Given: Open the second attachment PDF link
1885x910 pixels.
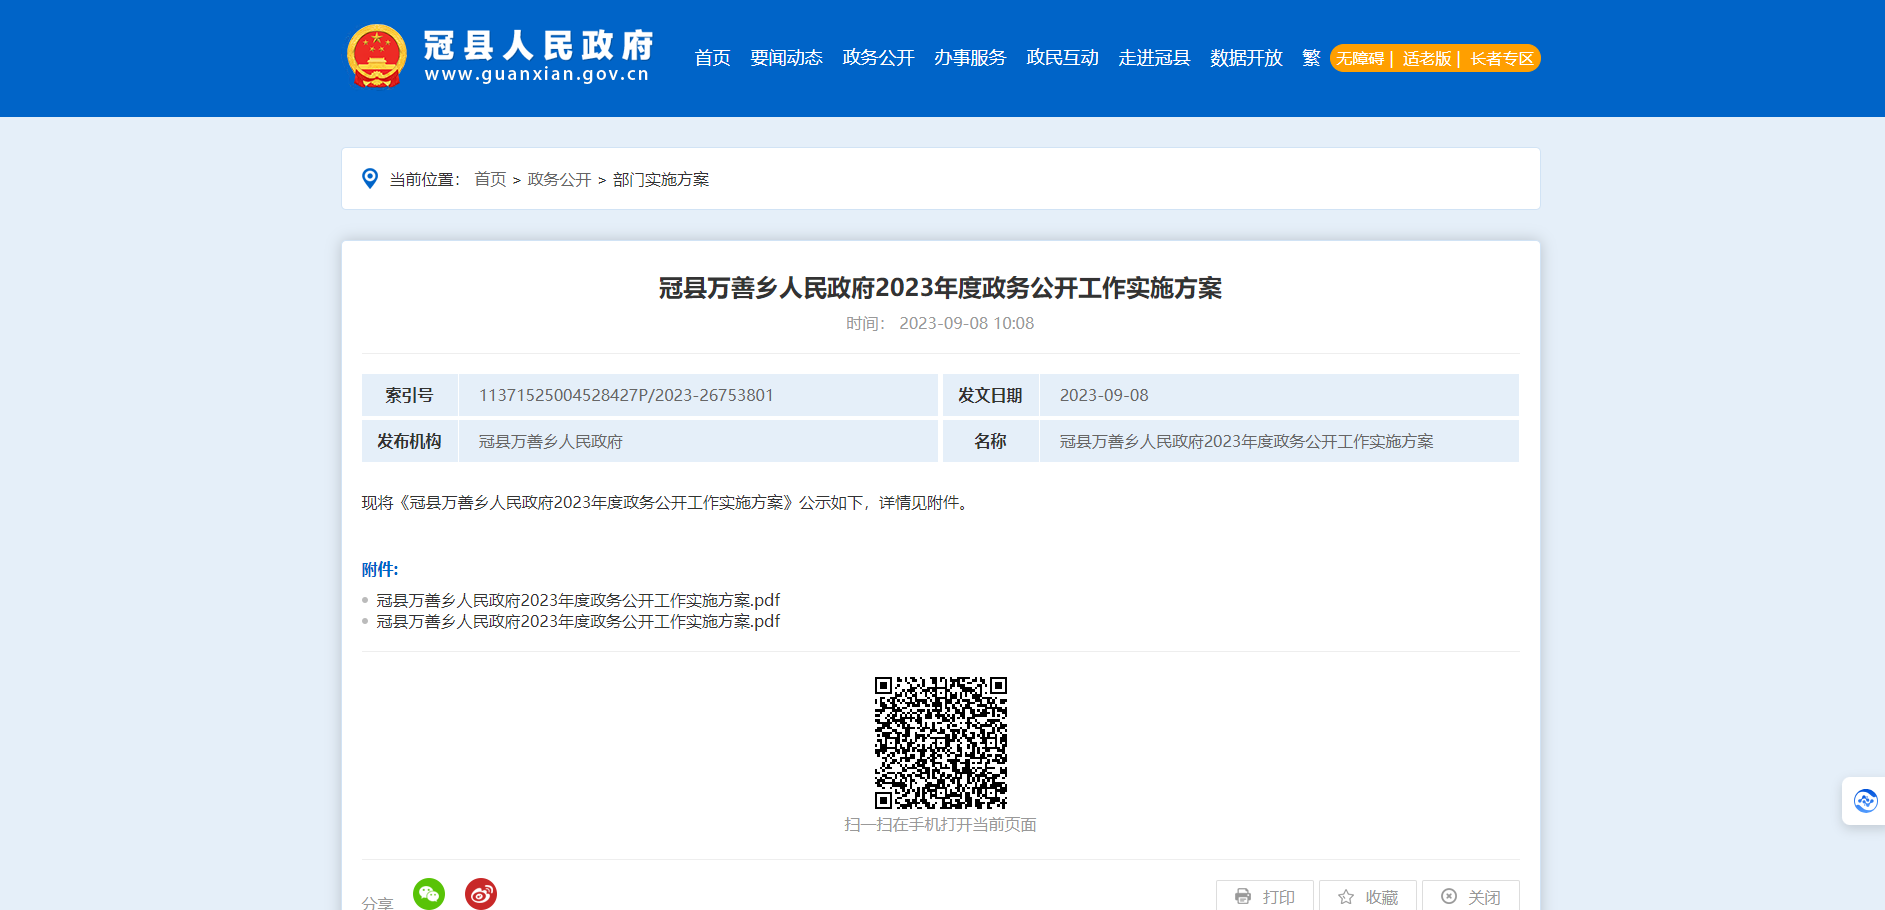Looking at the screenshot, I should 578,621.
